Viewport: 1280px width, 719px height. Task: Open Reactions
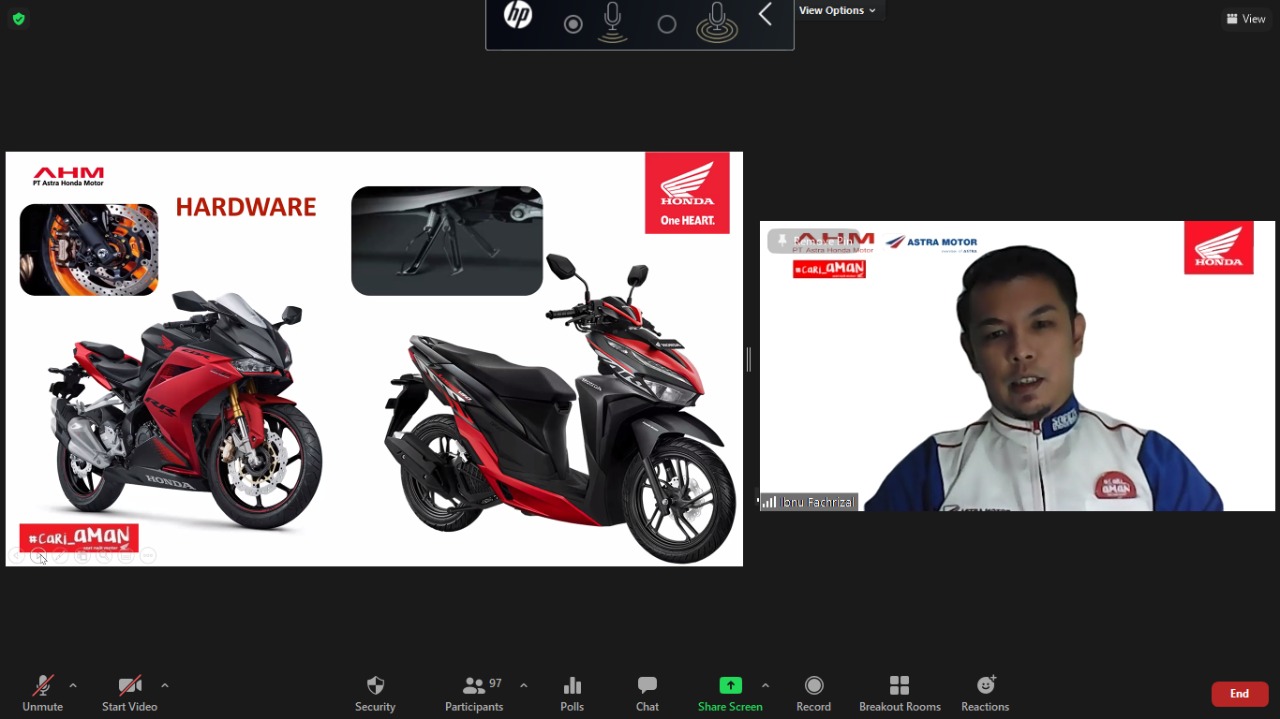point(985,693)
